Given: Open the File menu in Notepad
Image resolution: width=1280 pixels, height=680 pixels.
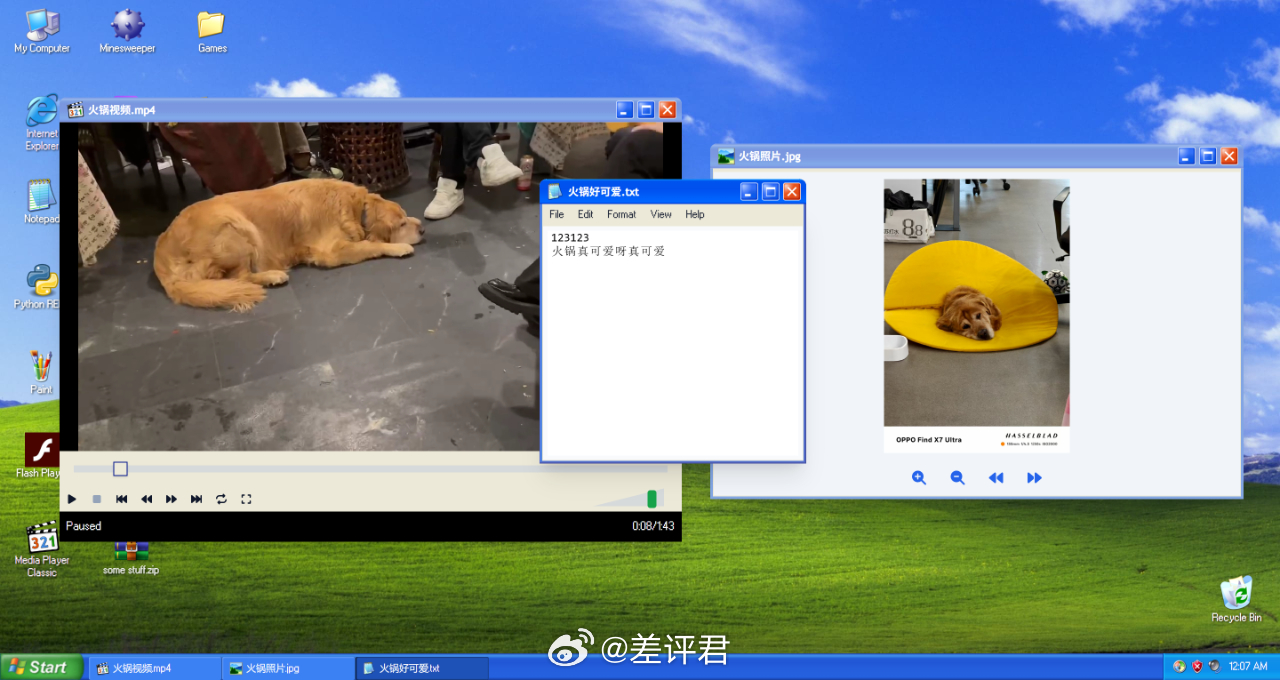Looking at the screenshot, I should (557, 214).
